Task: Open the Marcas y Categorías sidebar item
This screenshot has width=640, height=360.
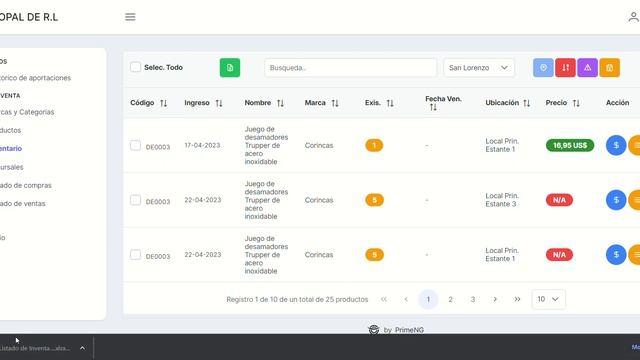Action: pos(27,112)
